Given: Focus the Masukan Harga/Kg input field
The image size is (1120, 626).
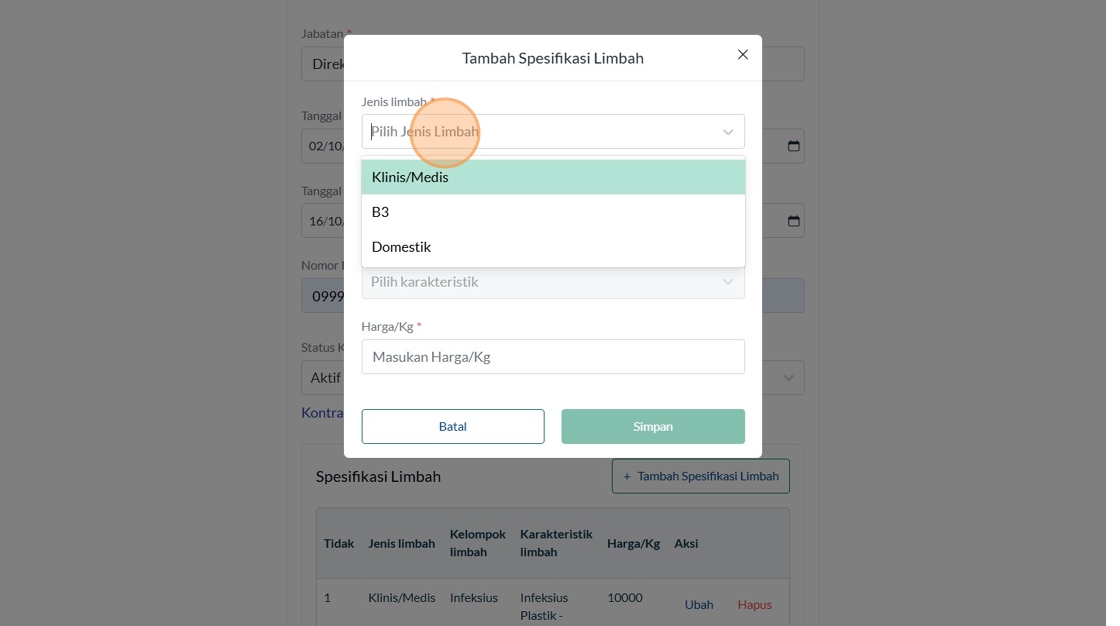Looking at the screenshot, I should (553, 357).
